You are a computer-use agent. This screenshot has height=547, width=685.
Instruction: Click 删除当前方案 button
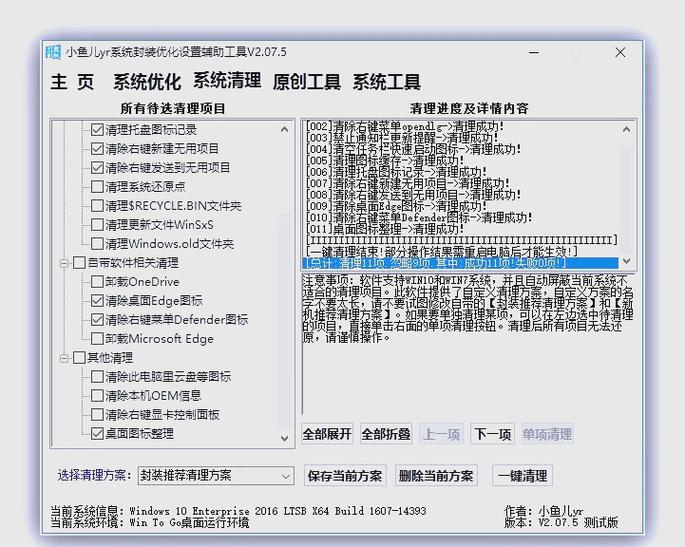(436, 476)
